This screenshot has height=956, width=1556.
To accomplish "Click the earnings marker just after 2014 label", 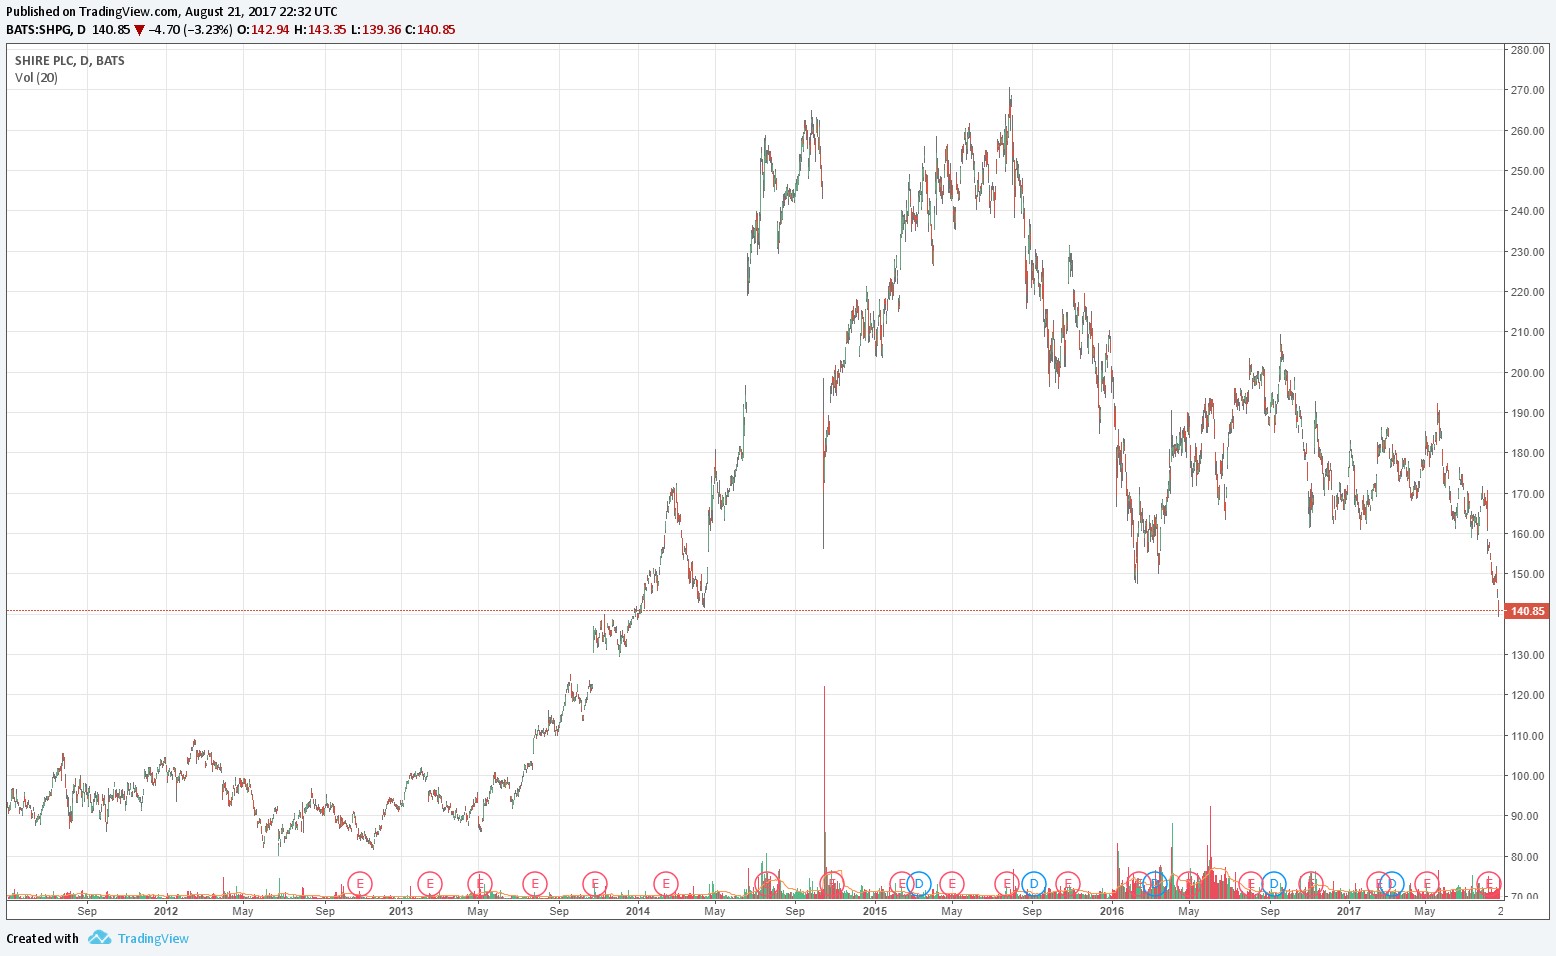I will click(x=666, y=883).
